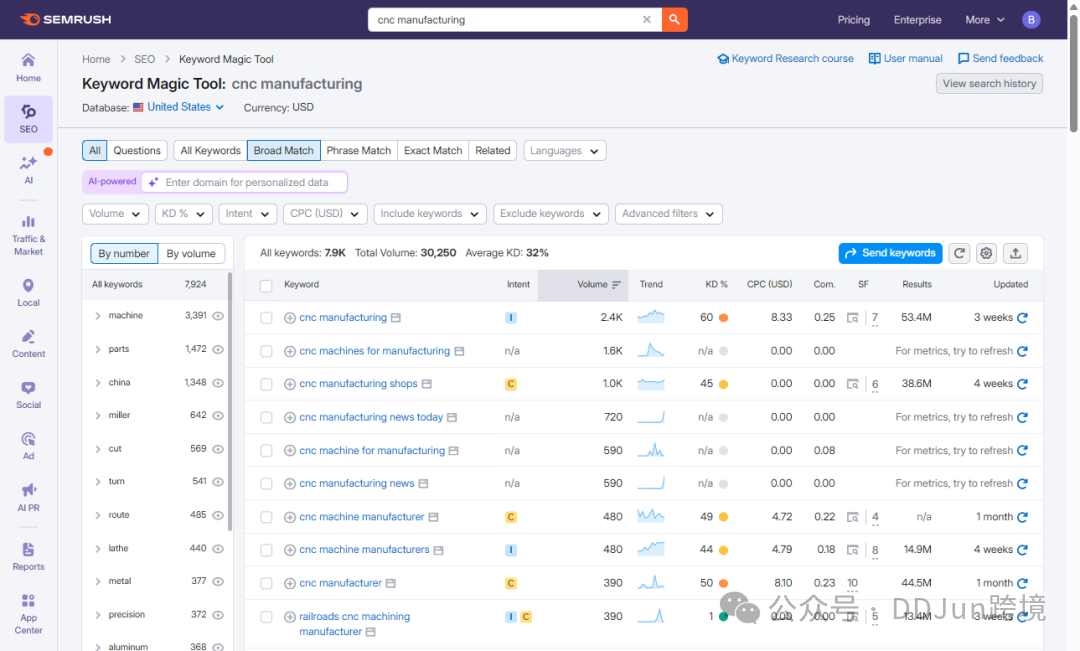Image resolution: width=1080 pixels, height=651 pixels.
Task: Change database United States selector
Action: 178,107
